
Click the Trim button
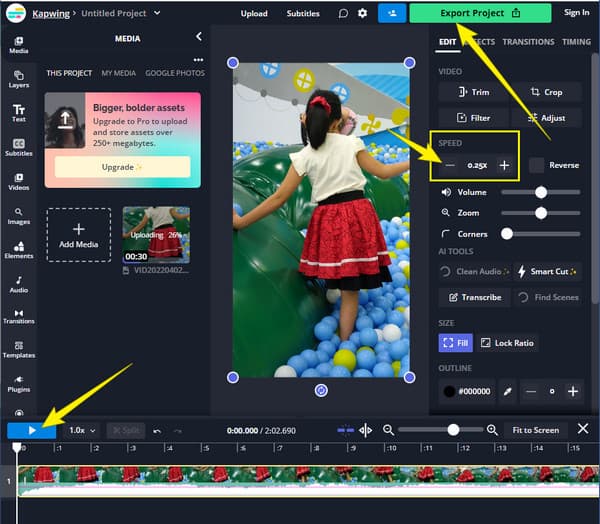coord(473,92)
